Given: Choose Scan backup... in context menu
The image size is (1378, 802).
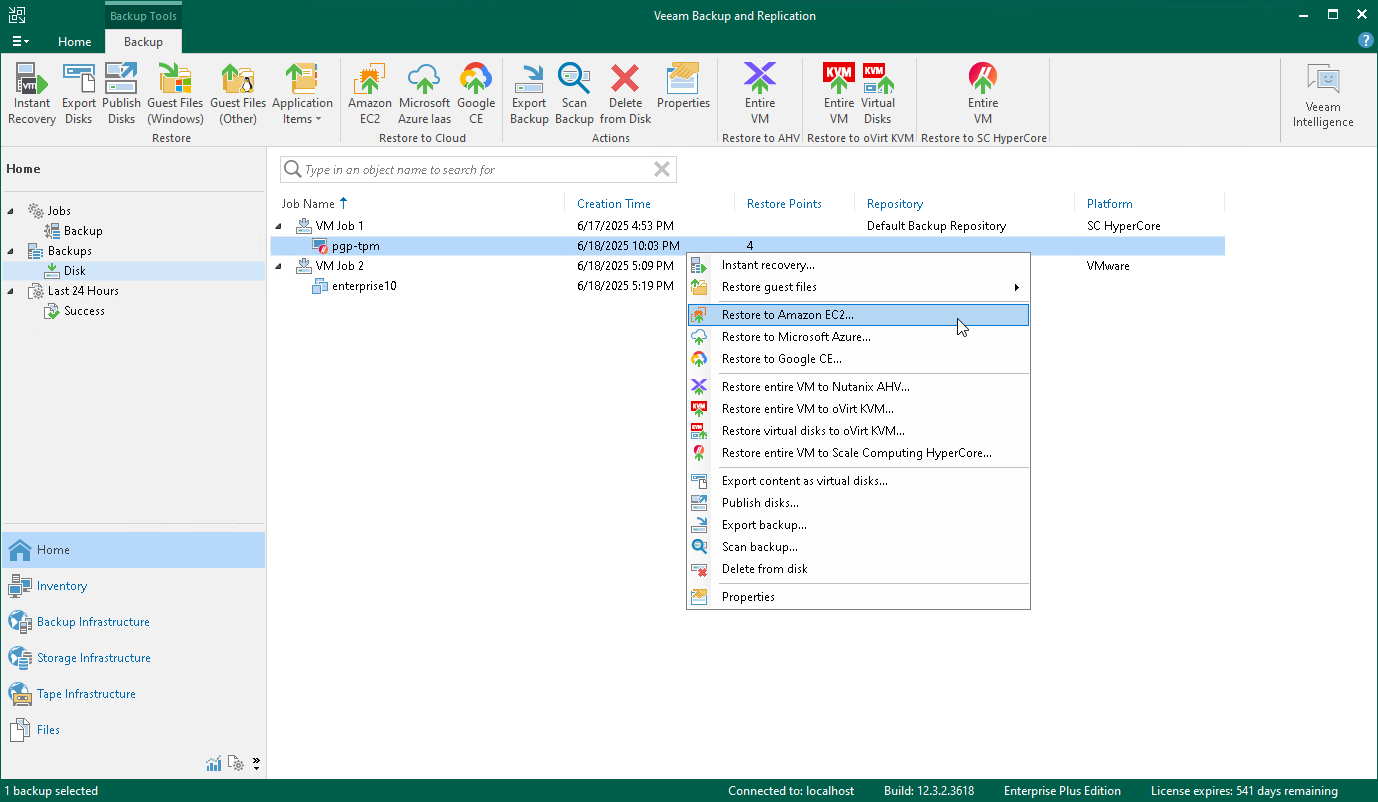Looking at the screenshot, I should 858,547.
